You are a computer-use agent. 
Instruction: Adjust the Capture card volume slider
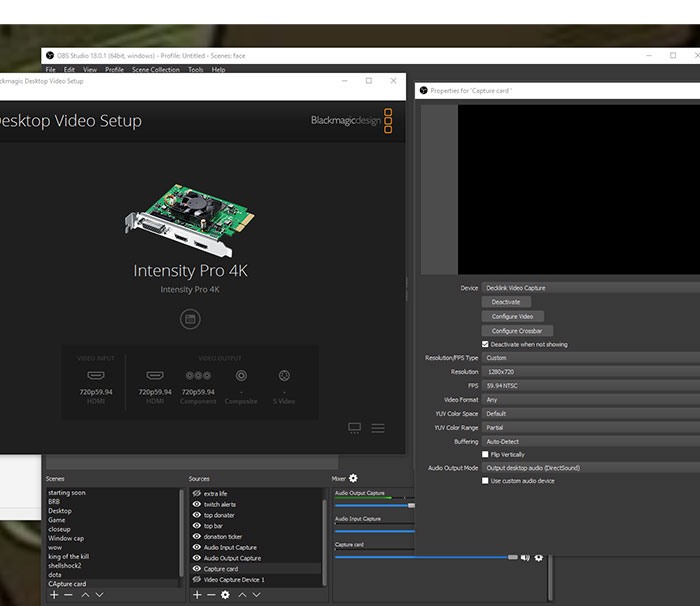tap(426, 557)
